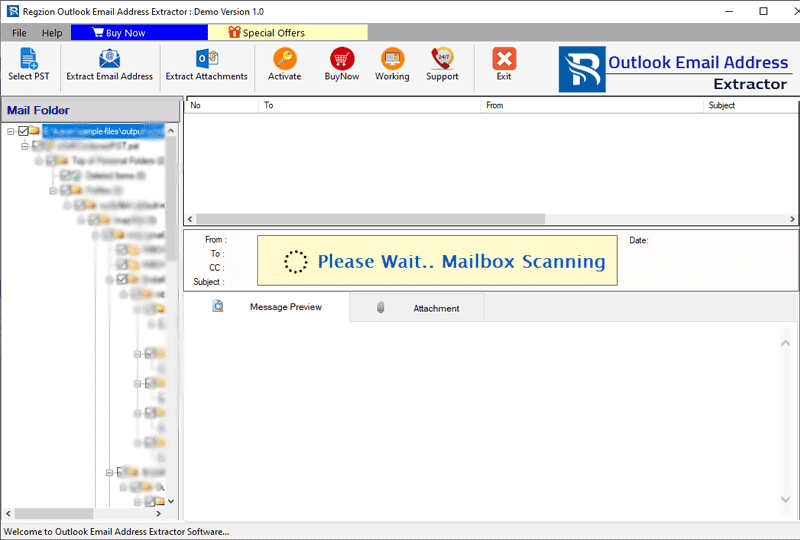The height and width of the screenshot is (540, 800).
Task: Click the Mail Folder horizontal scrollbar thumb
Action: tap(54, 513)
